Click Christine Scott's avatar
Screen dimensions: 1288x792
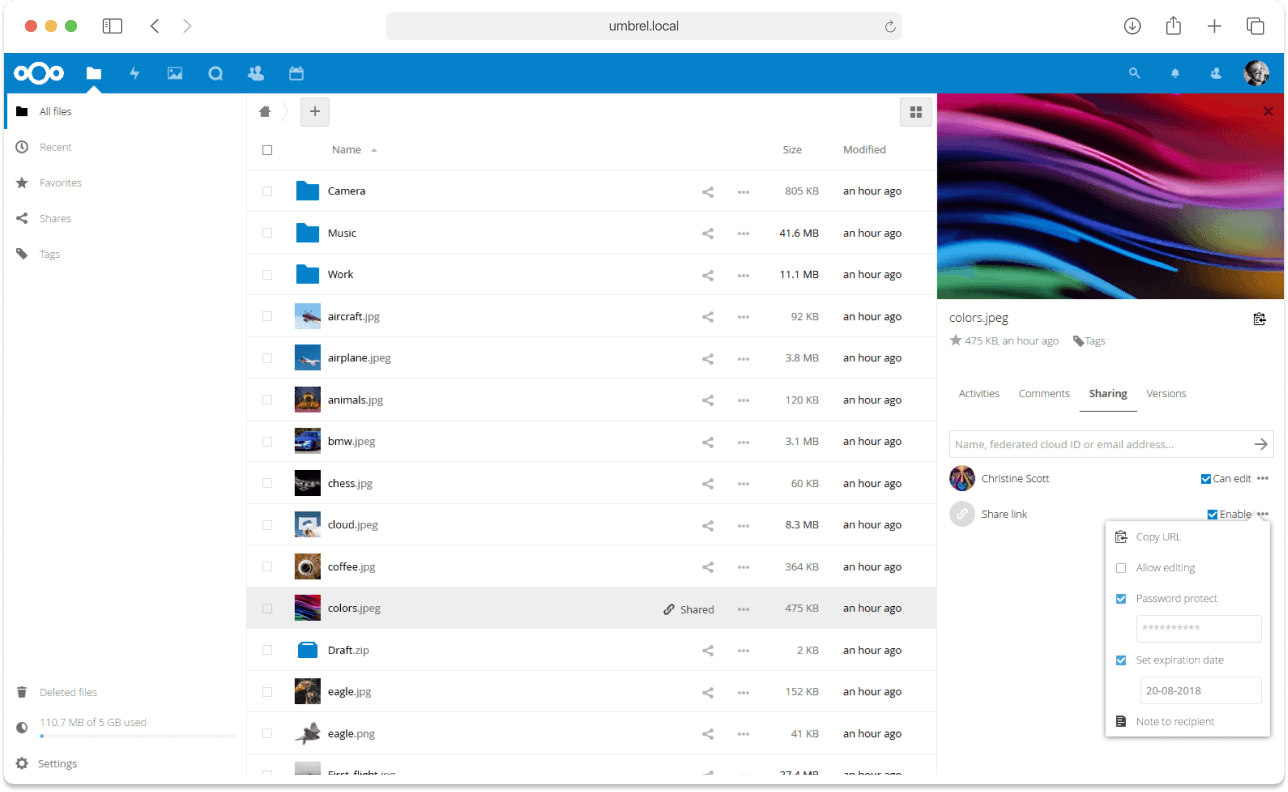962,478
